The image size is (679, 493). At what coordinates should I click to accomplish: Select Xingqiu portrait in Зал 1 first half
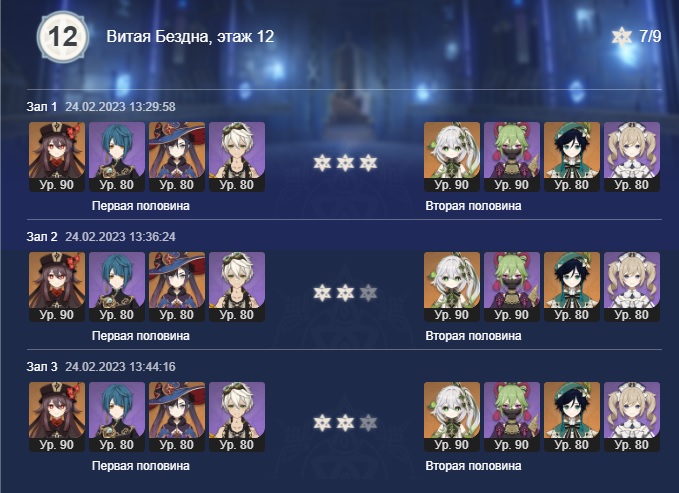click(117, 156)
